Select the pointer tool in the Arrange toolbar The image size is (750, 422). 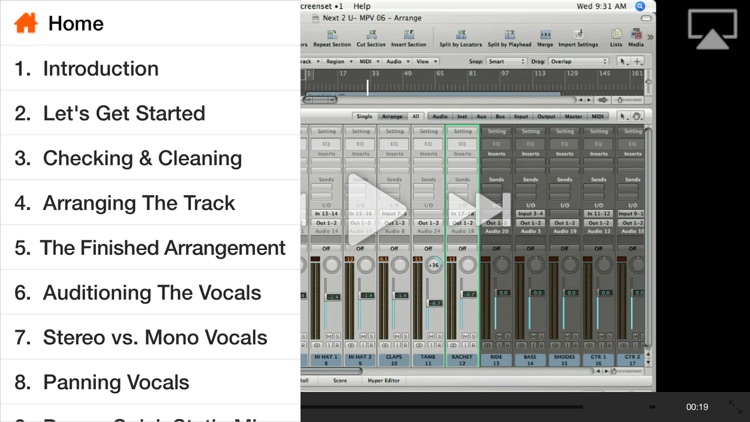pos(622,61)
